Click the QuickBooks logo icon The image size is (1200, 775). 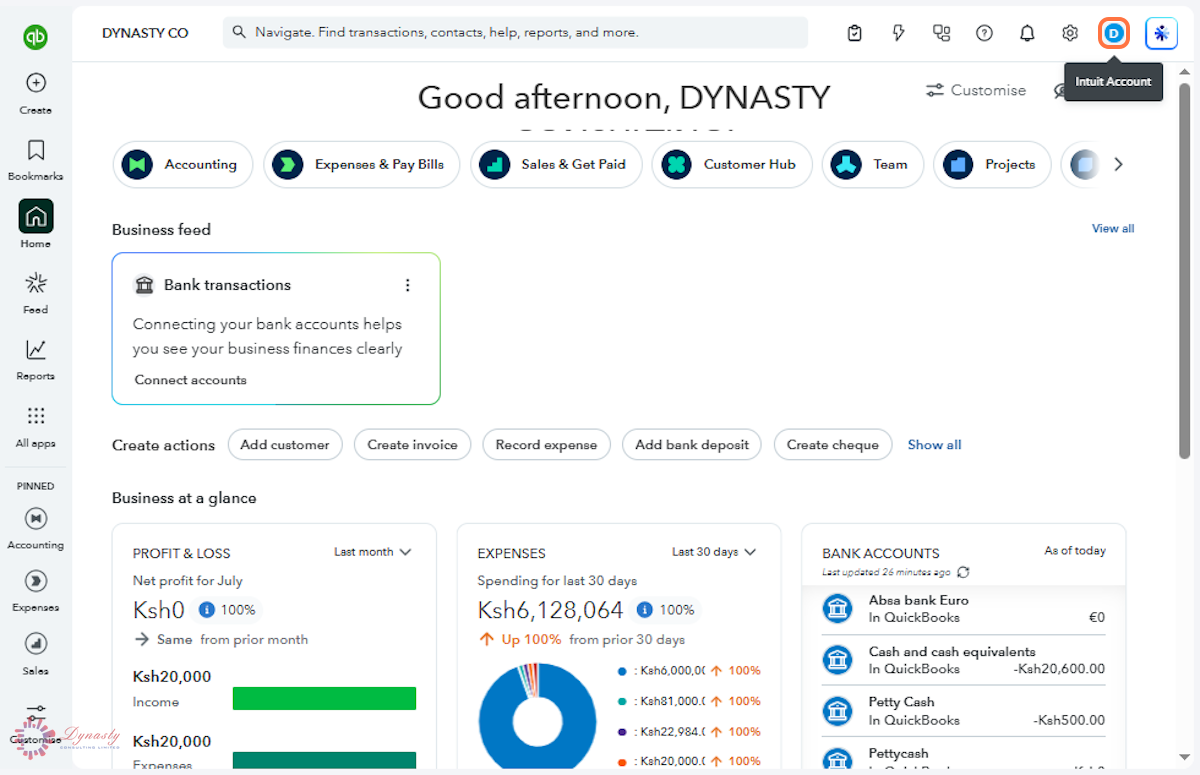click(36, 37)
